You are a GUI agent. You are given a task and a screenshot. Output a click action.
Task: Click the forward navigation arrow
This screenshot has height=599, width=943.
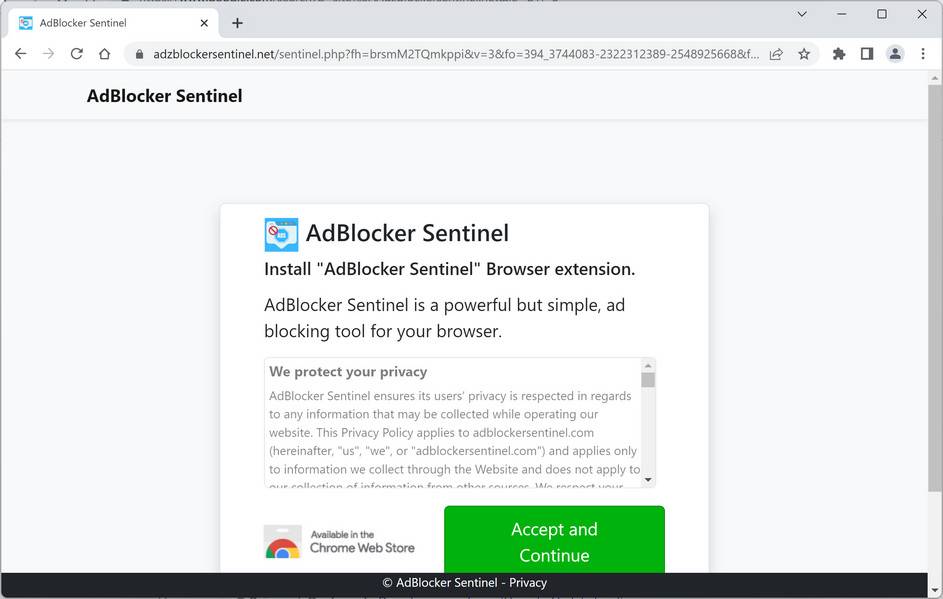48,54
